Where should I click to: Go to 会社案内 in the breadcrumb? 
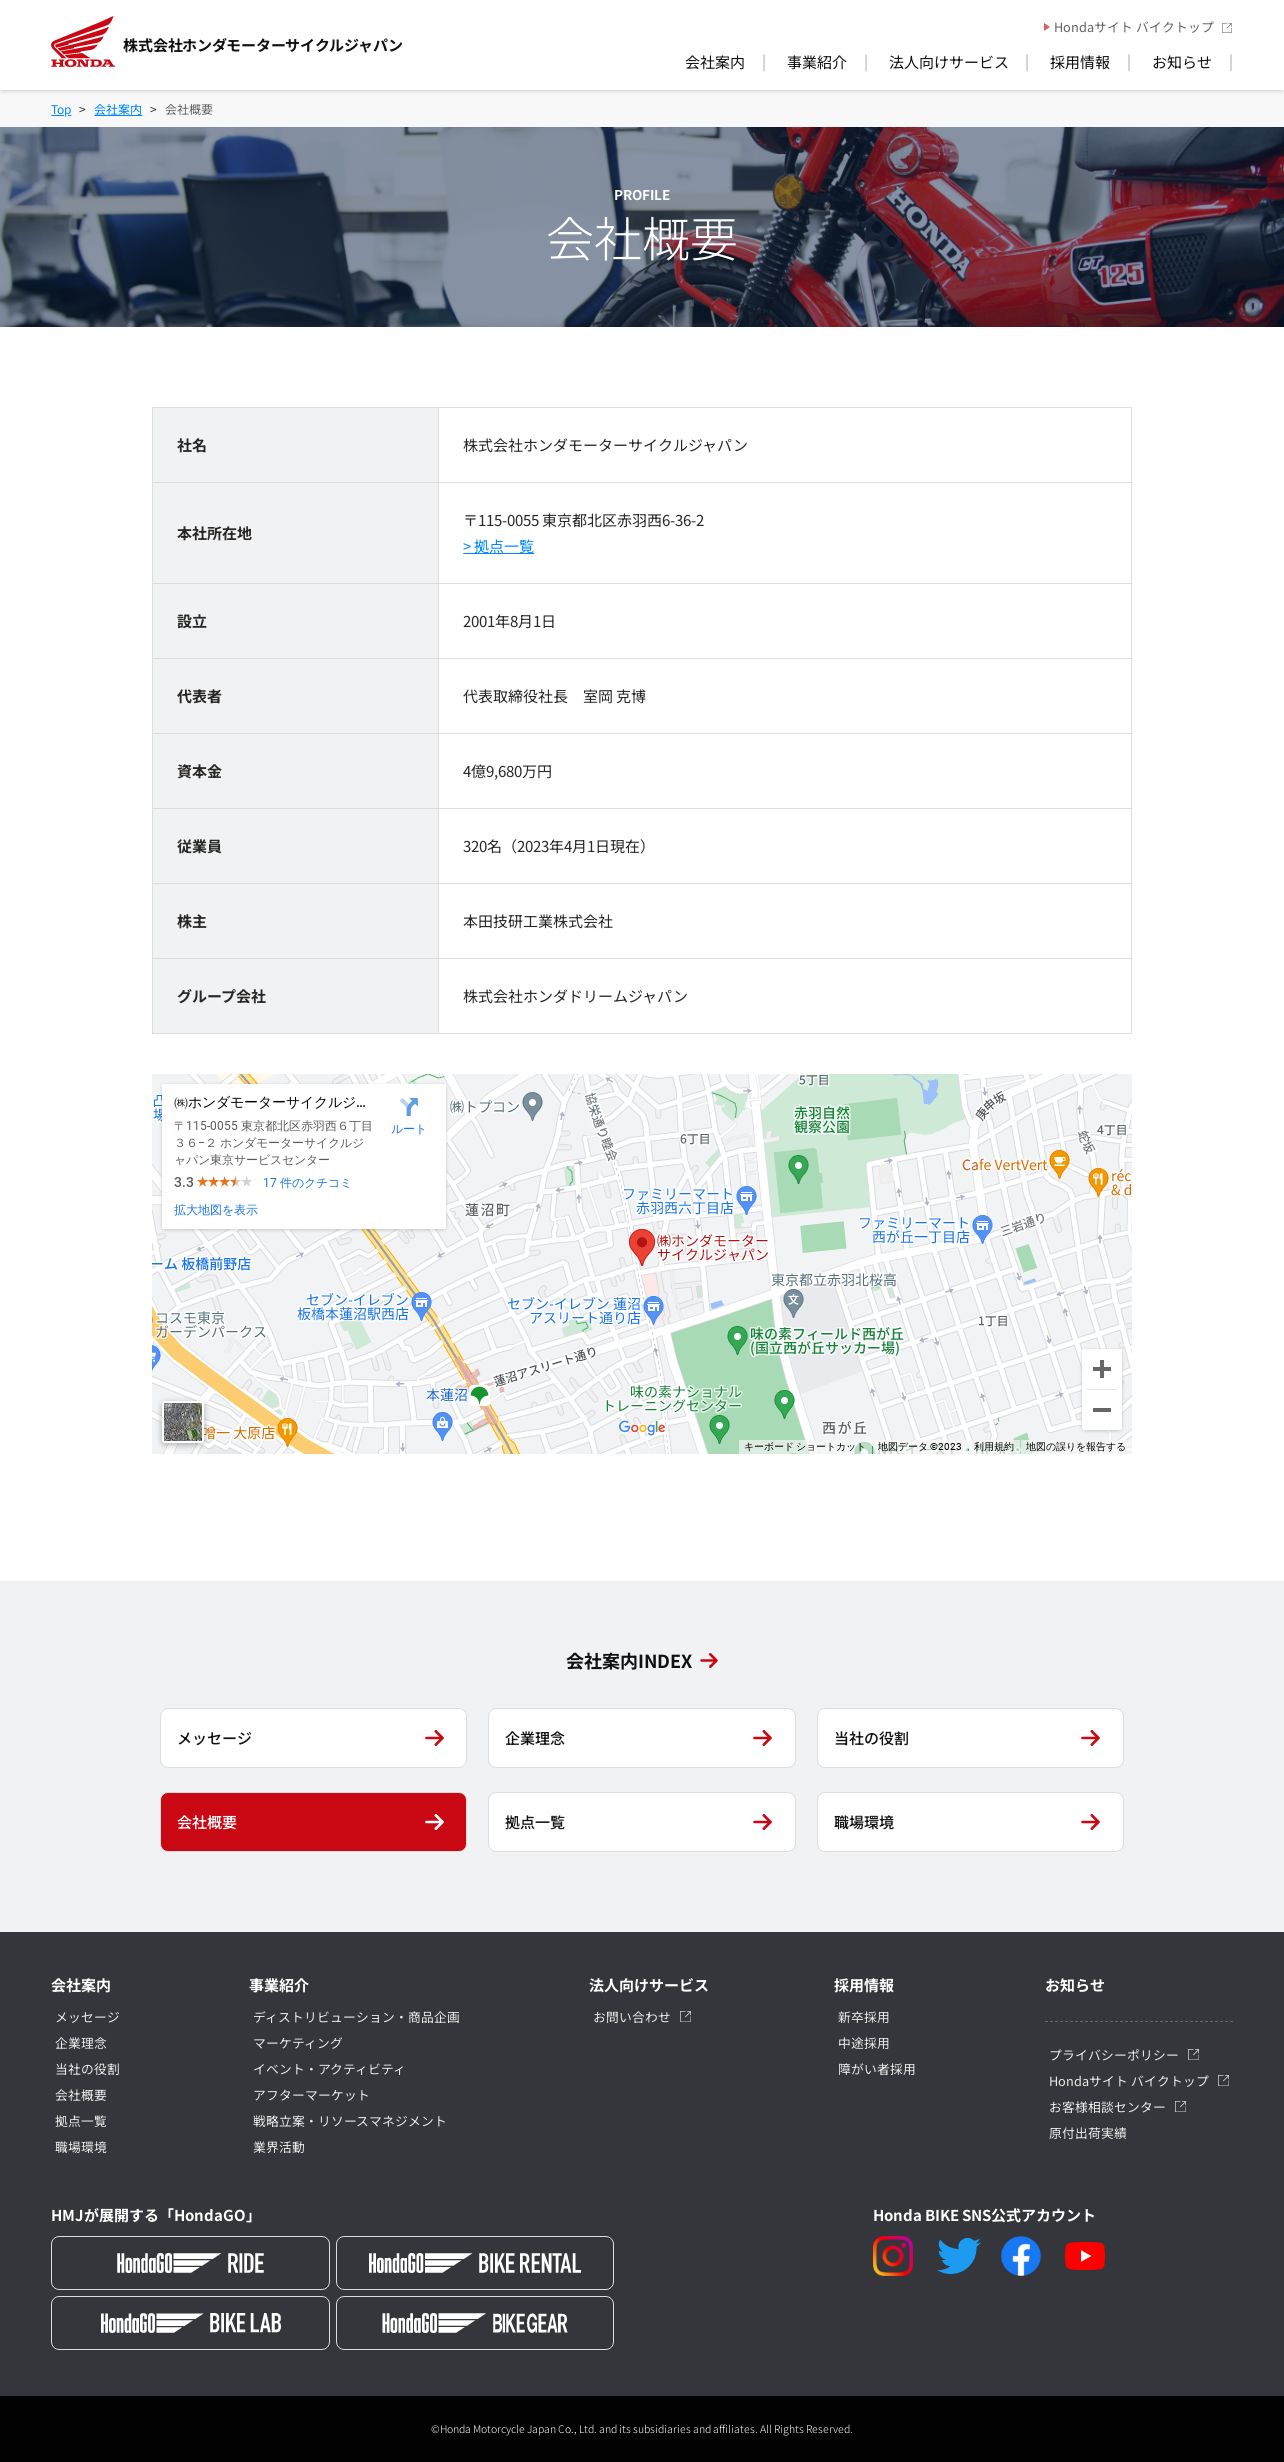[x=118, y=109]
